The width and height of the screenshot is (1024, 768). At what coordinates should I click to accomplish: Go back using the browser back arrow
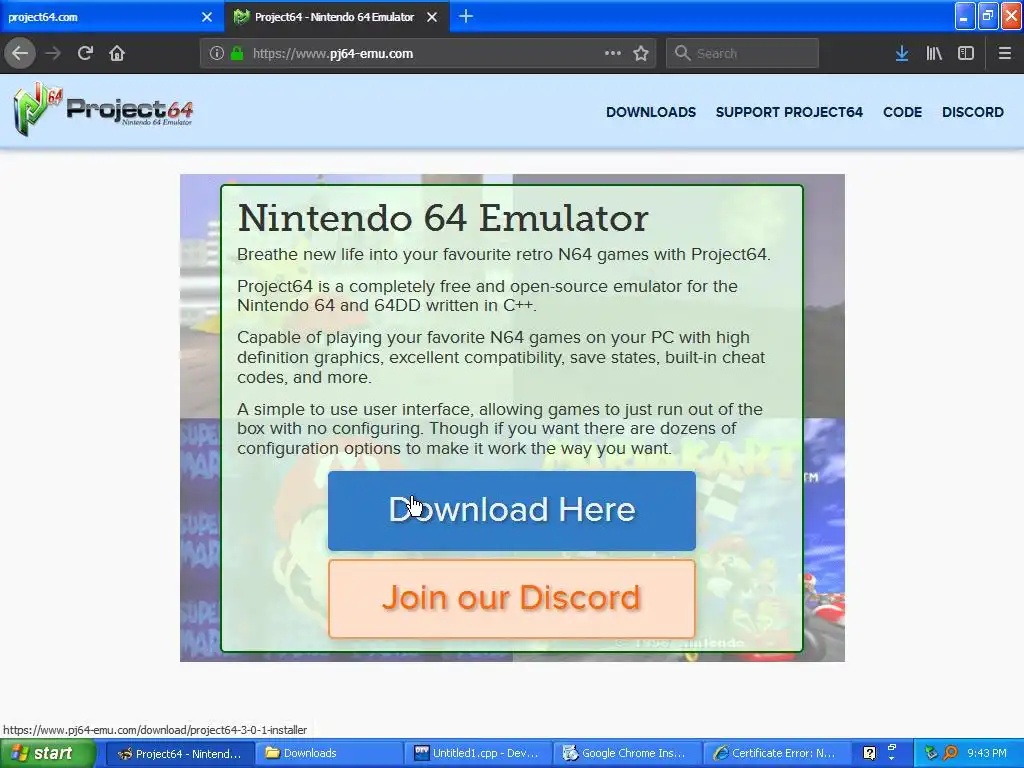tap(20, 53)
